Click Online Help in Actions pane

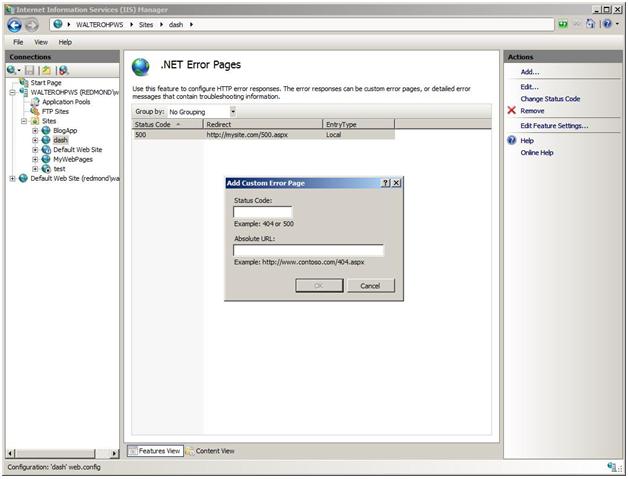pyautogui.click(x=537, y=153)
